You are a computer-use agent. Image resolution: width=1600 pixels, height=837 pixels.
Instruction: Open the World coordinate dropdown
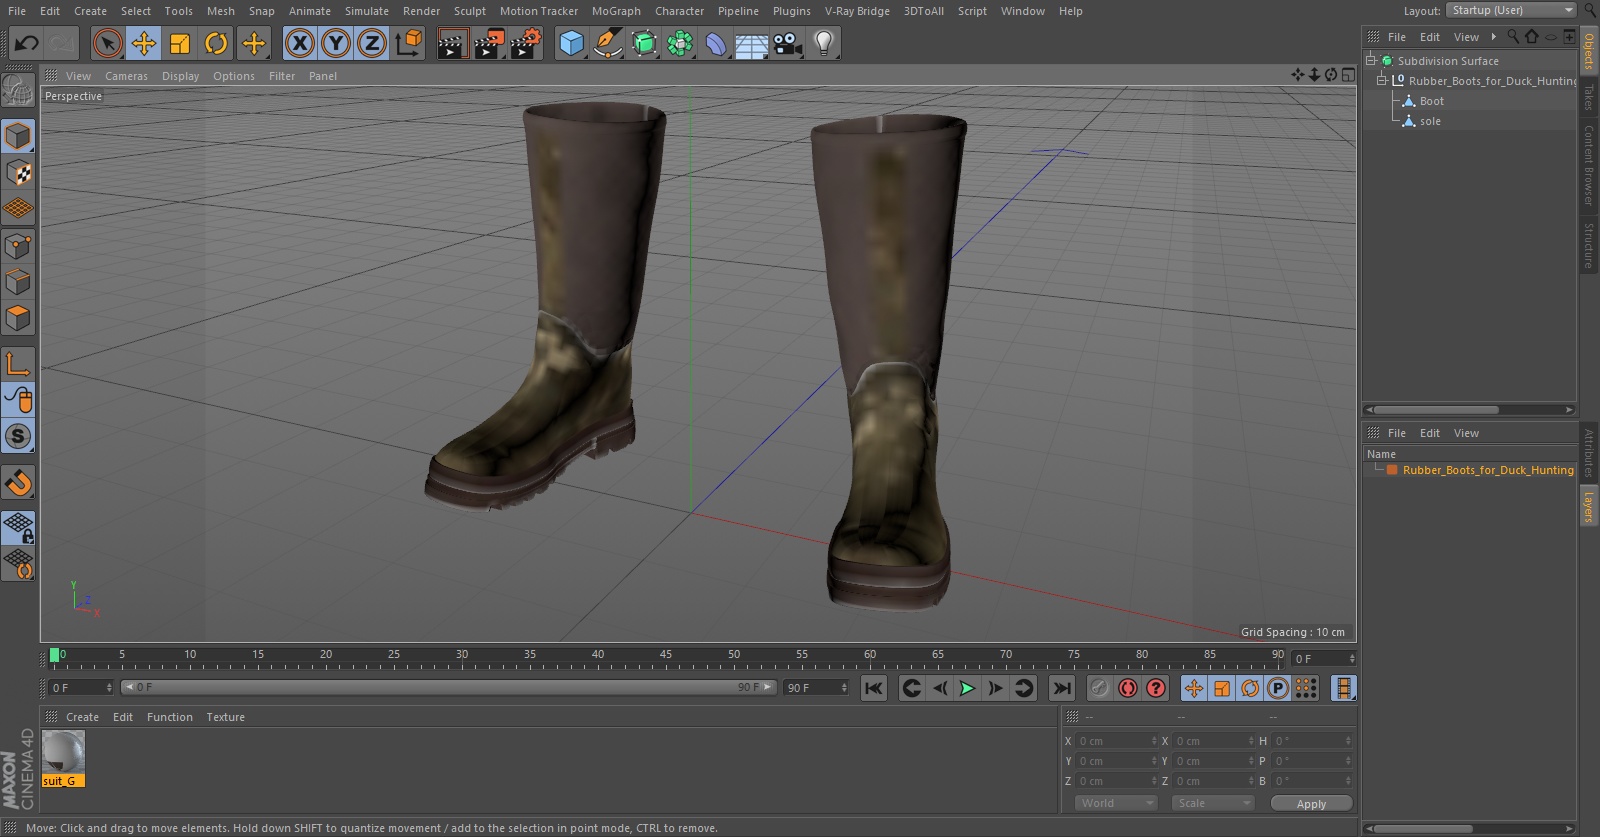(x=1116, y=803)
